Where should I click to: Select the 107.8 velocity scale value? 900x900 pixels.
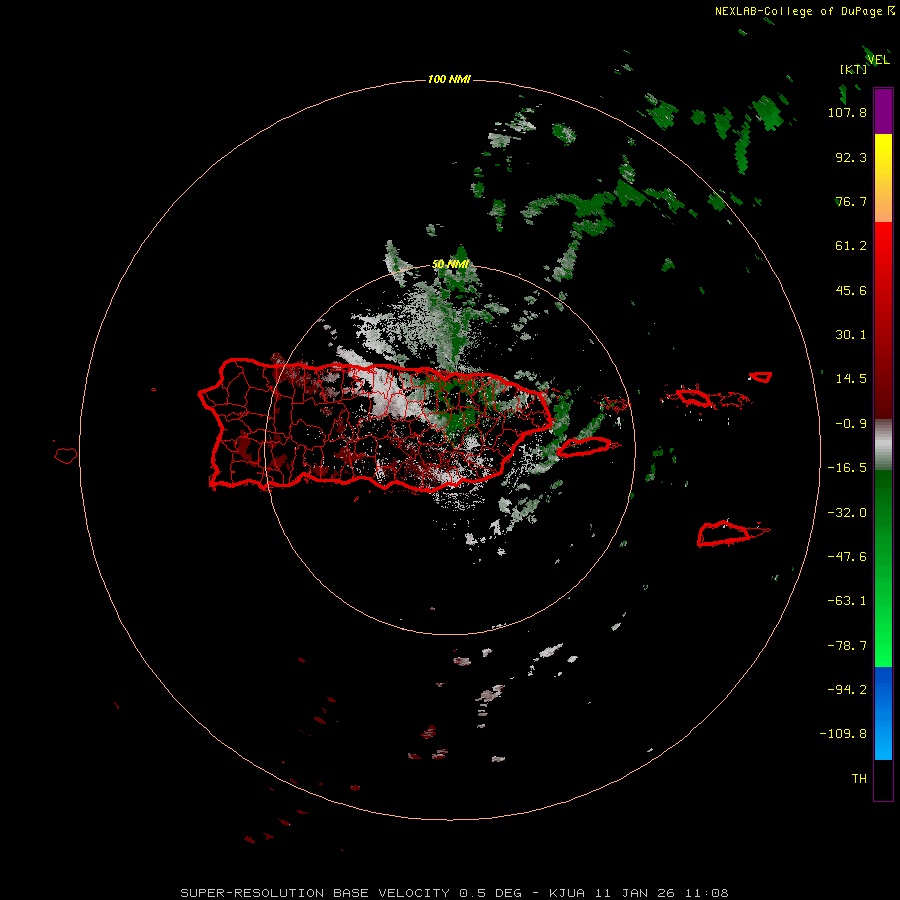tap(847, 112)
